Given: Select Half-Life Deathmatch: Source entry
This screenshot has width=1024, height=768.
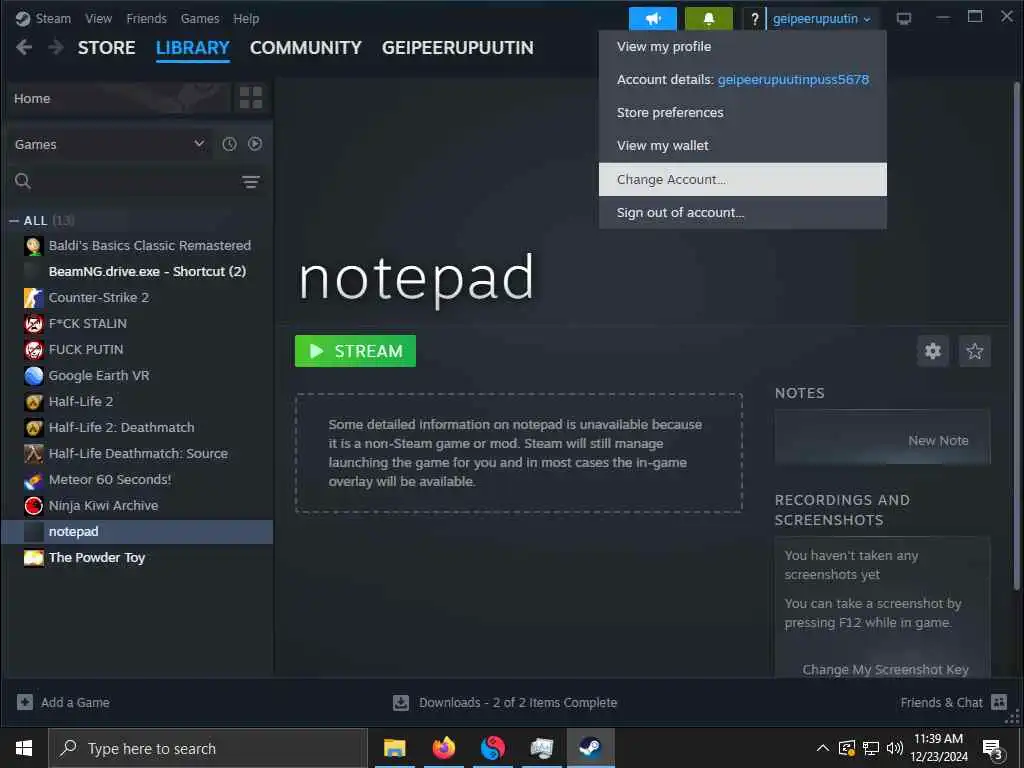Looking at the screenshot, I should pyautogui.click(x=137, y=454).
